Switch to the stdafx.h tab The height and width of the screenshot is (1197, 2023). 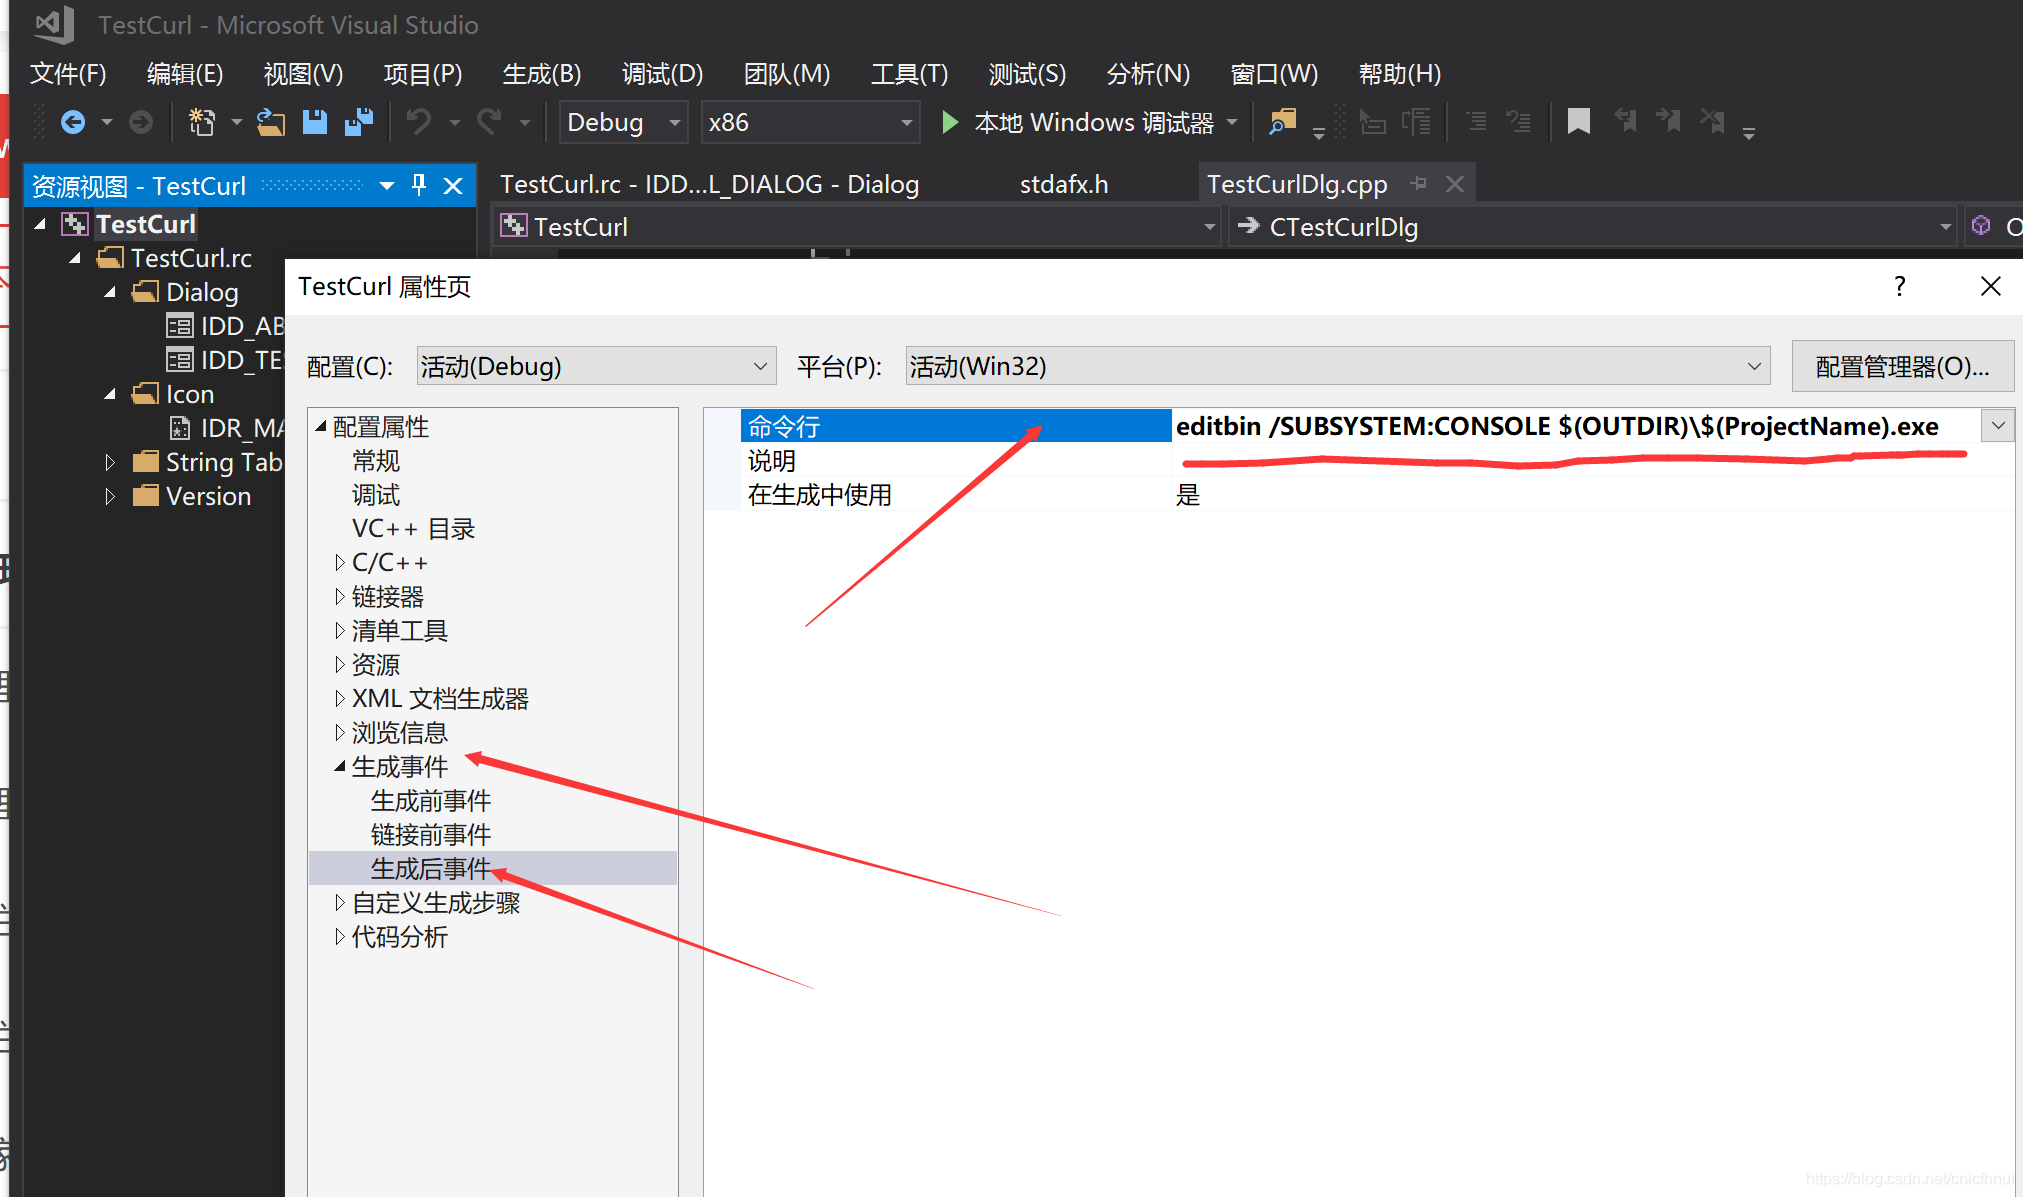[1063, 184]
